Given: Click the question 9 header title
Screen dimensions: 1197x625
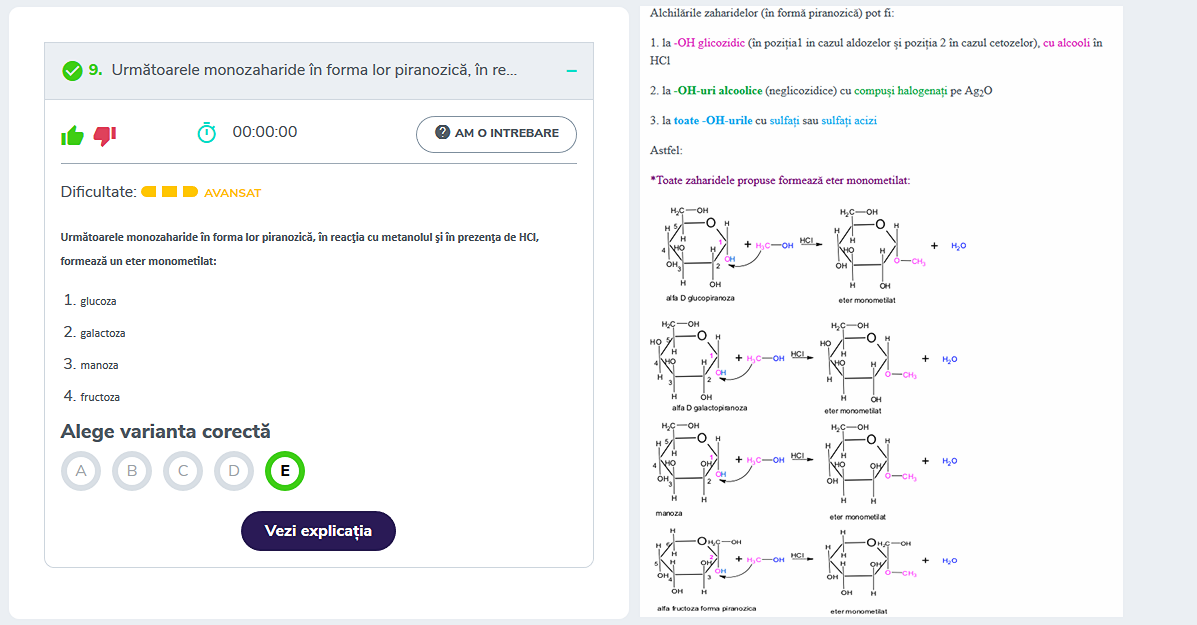Looking at the screenshot, I should pos(315,70).
